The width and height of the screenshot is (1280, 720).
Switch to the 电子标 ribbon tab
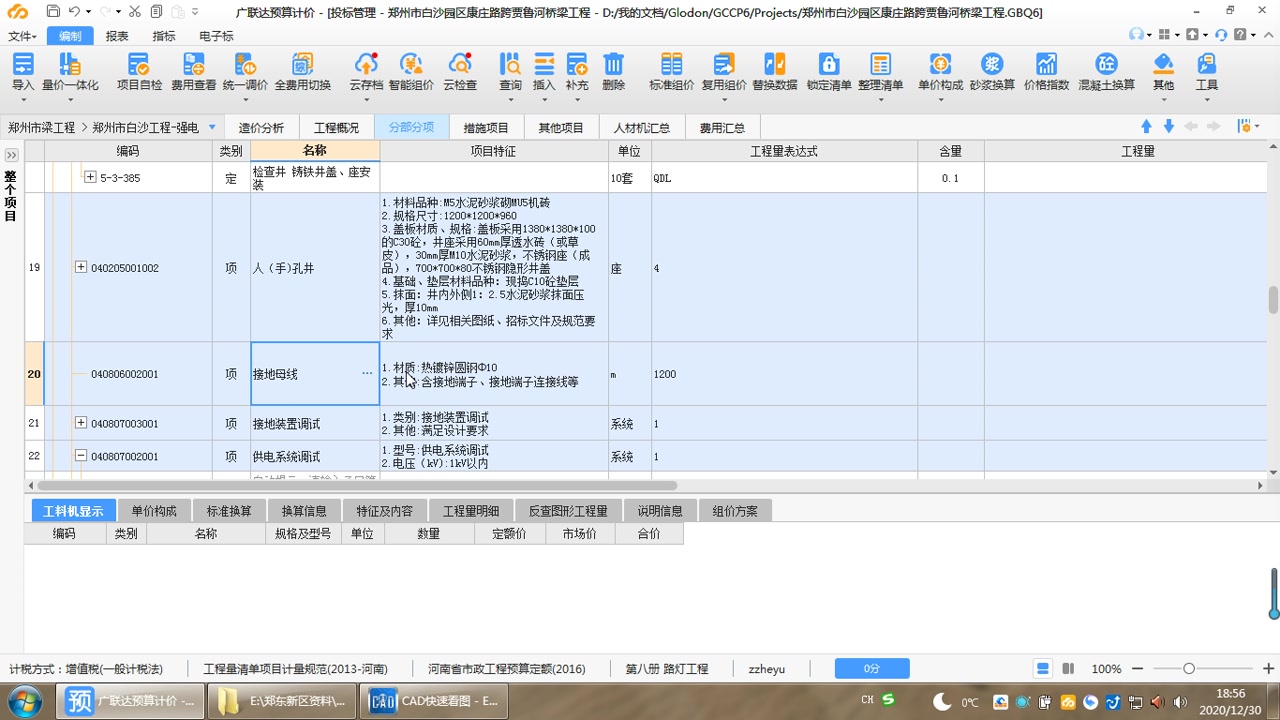(216, 36)
